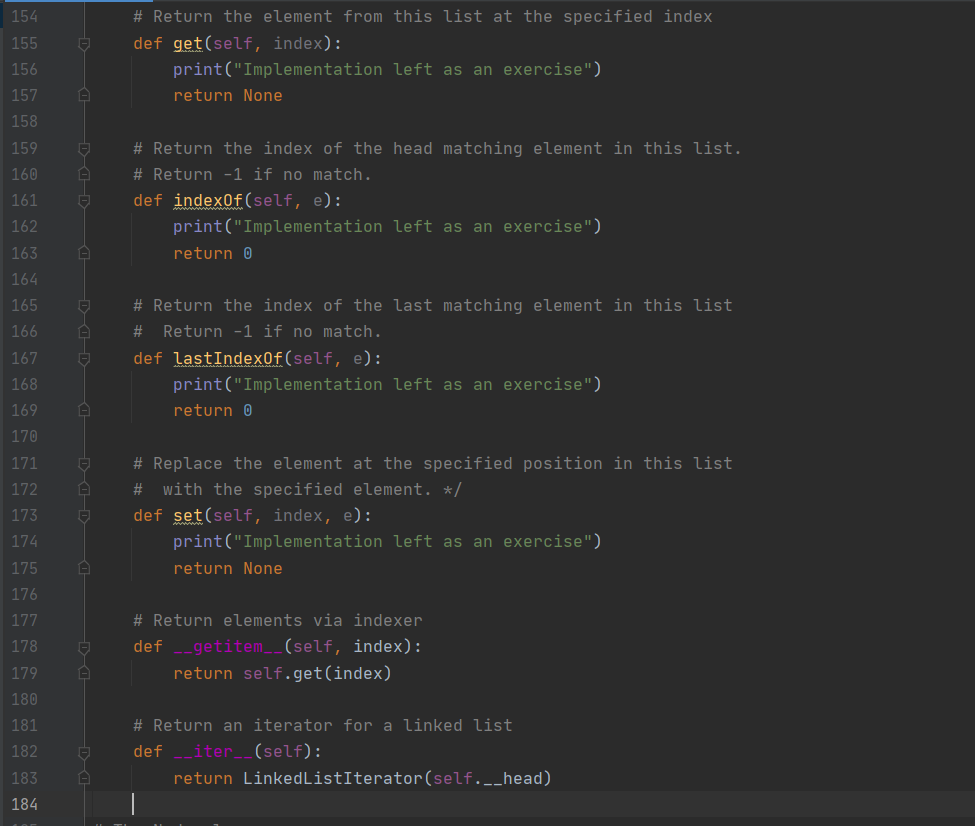Click the gutter fold icon beside line 166

point(84,331)
